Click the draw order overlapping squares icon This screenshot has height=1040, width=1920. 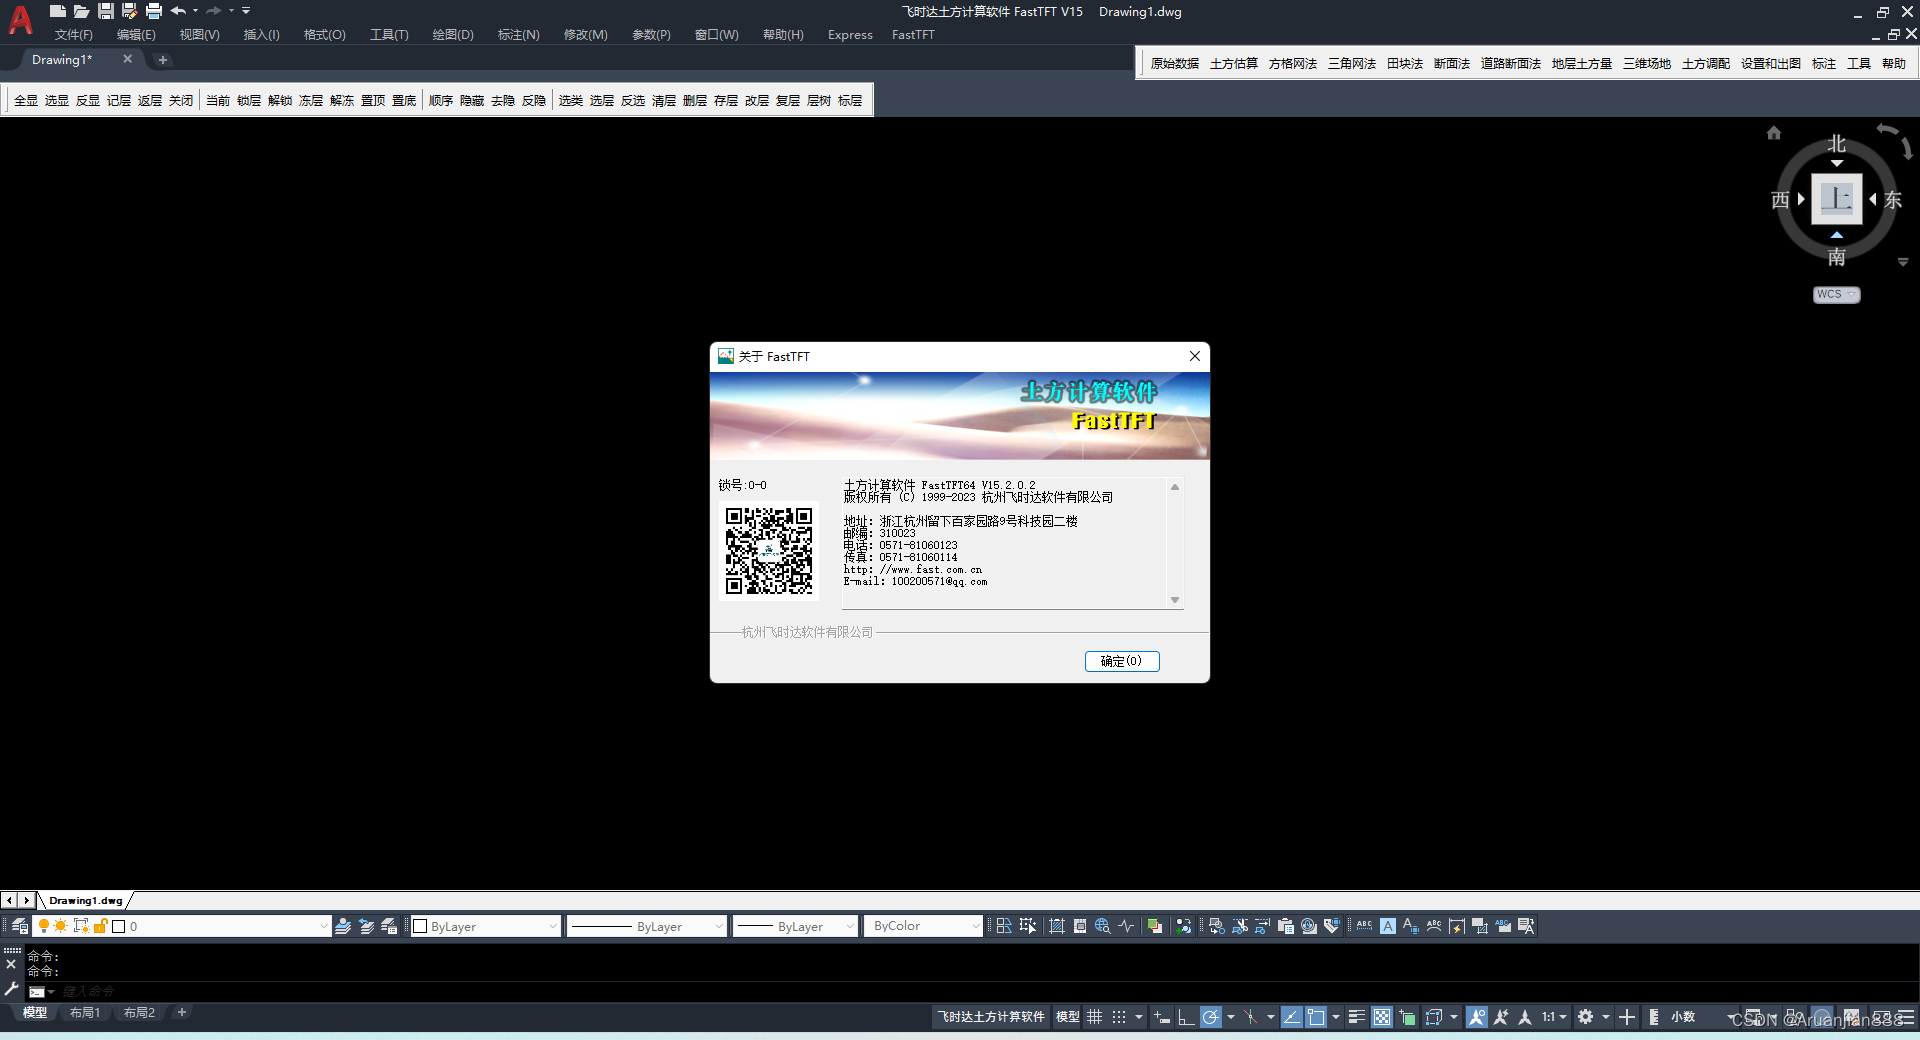[x=1154, y=926]
